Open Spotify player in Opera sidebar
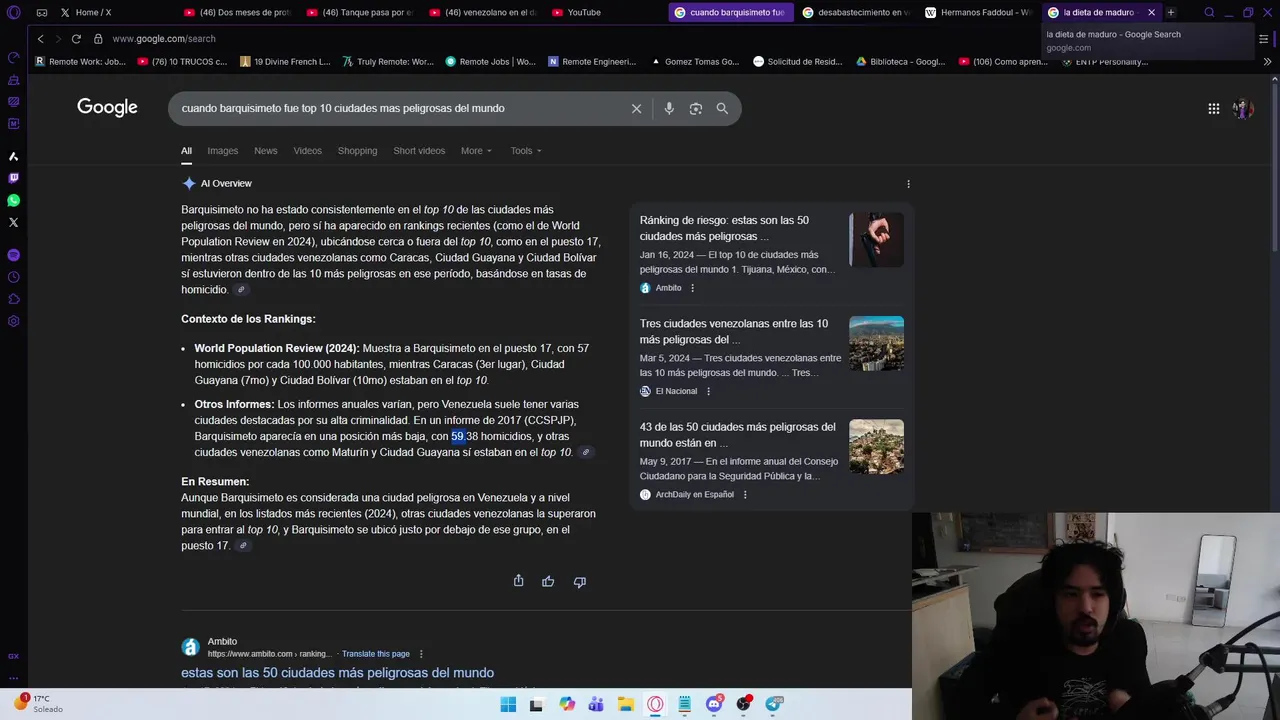Viewport: 1280px width, 720px height. point(13,255)
